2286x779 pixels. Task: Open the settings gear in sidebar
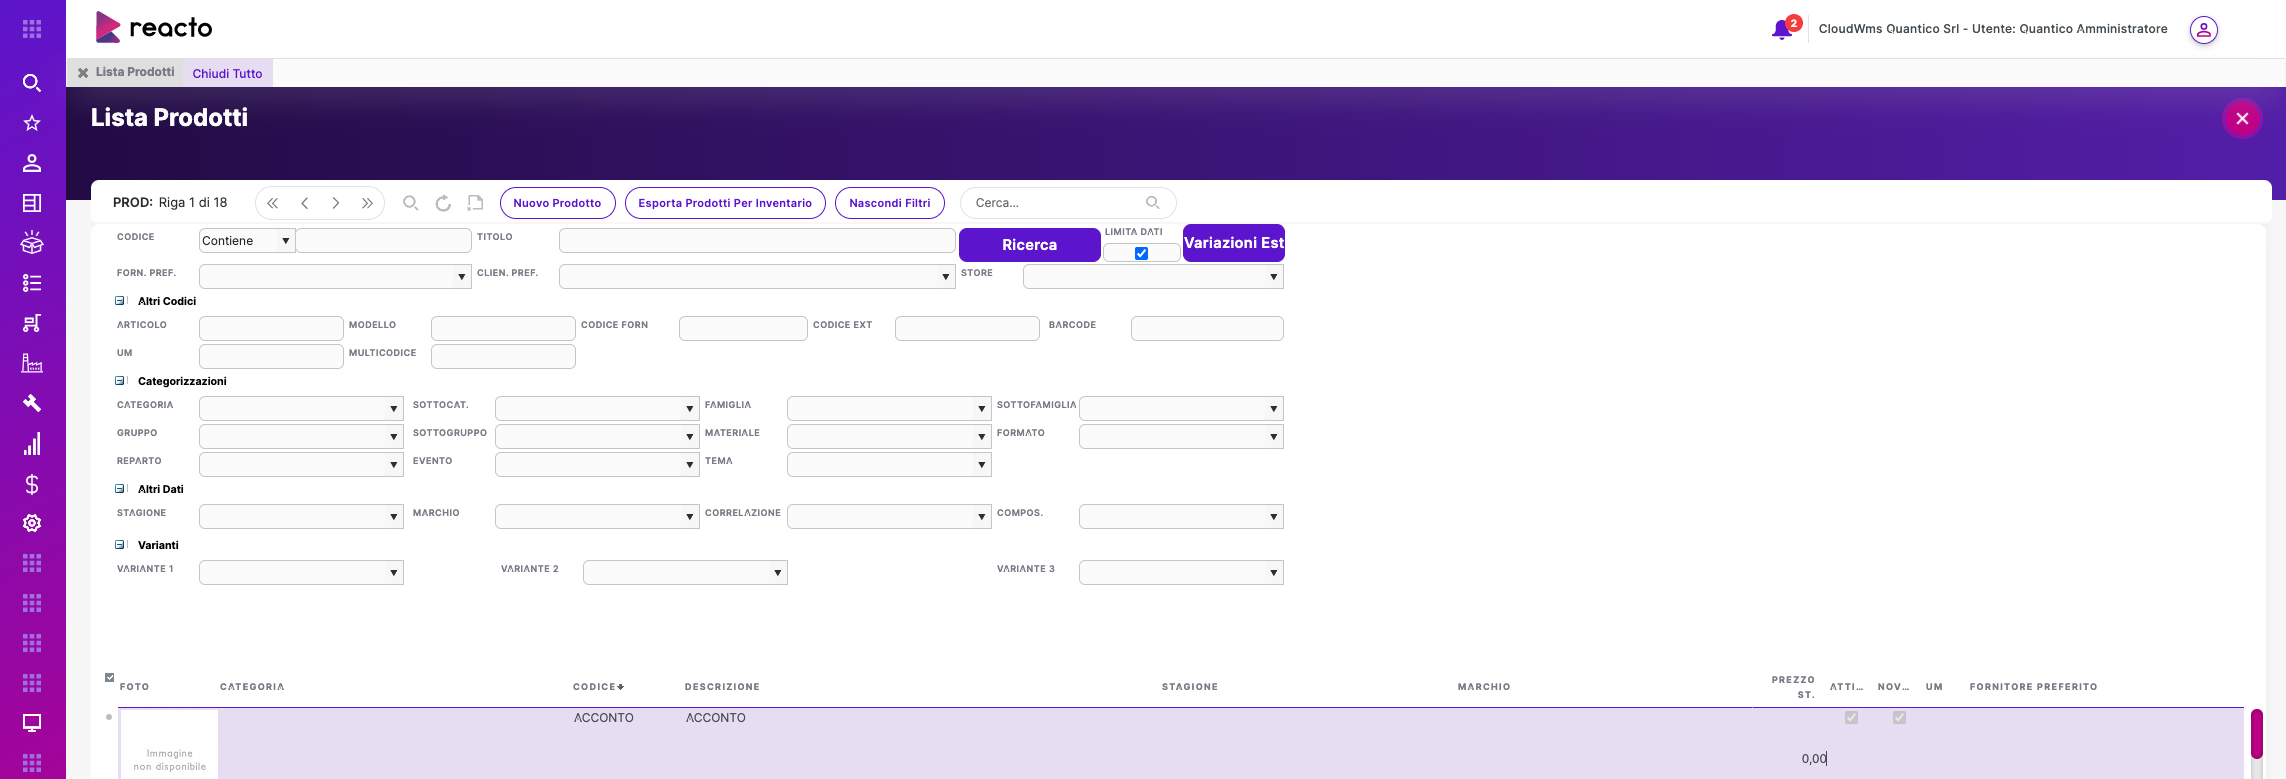(x=32, y=523)
